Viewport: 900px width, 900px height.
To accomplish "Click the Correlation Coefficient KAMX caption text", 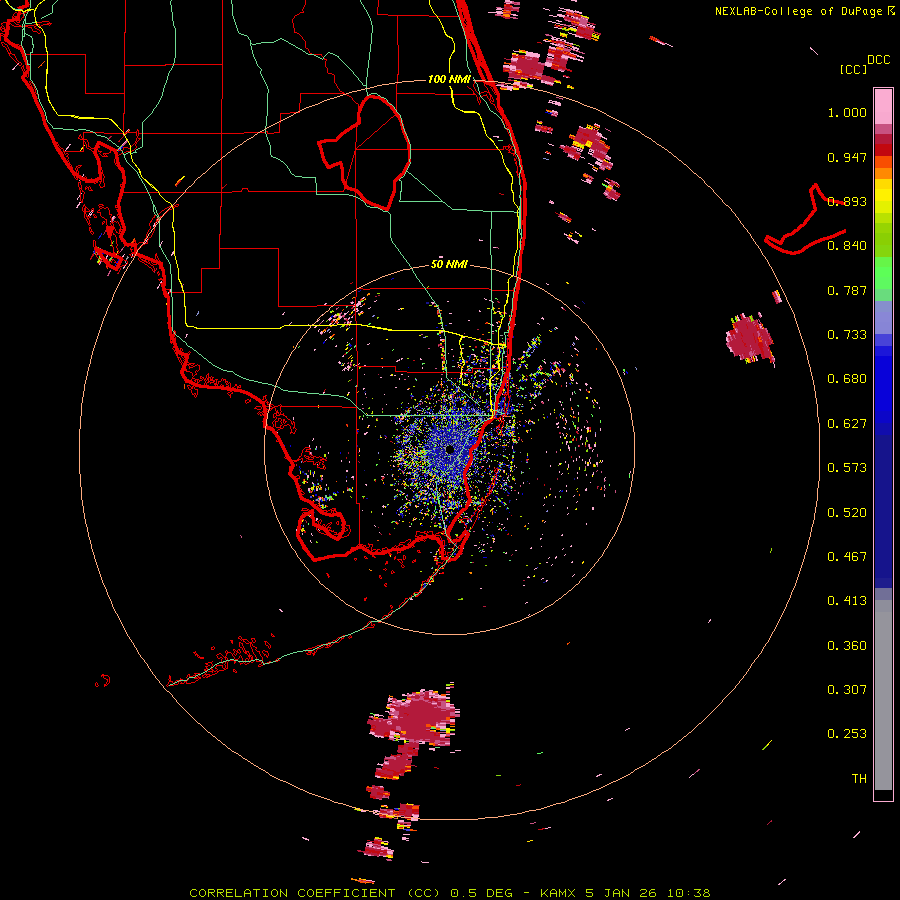I will click(450, 893).
